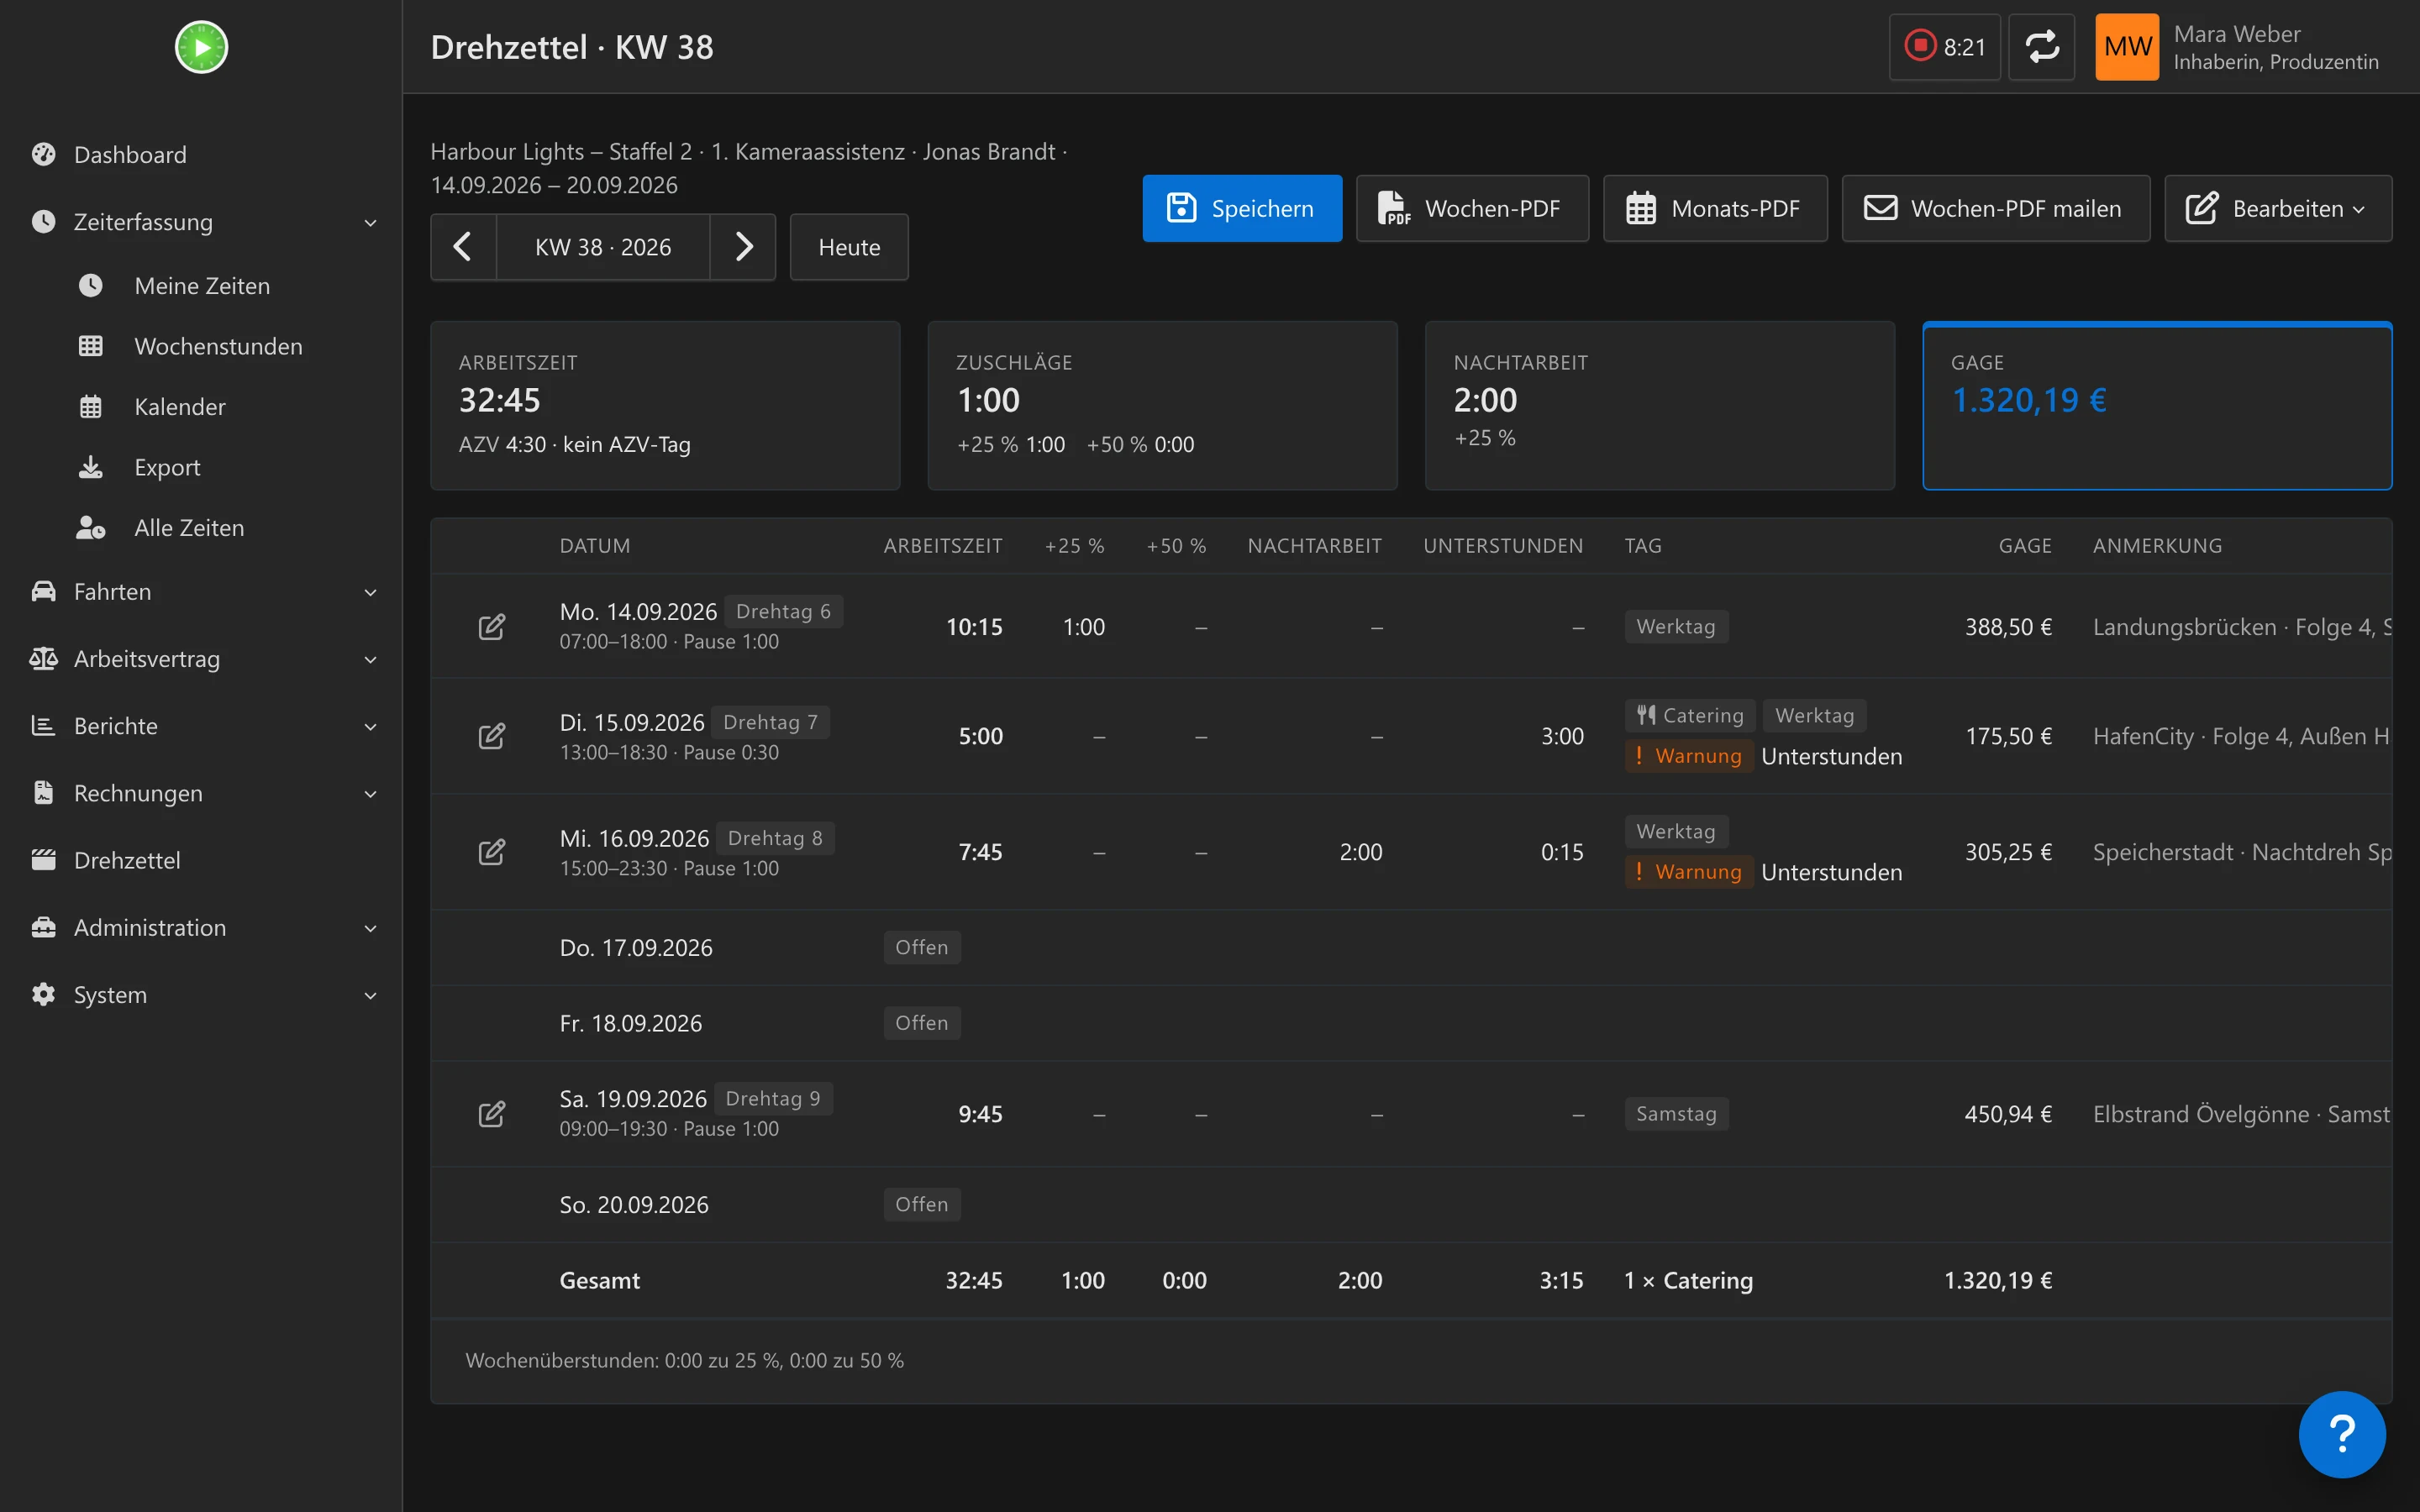Open the MW user avatar

click(2127, 47)
